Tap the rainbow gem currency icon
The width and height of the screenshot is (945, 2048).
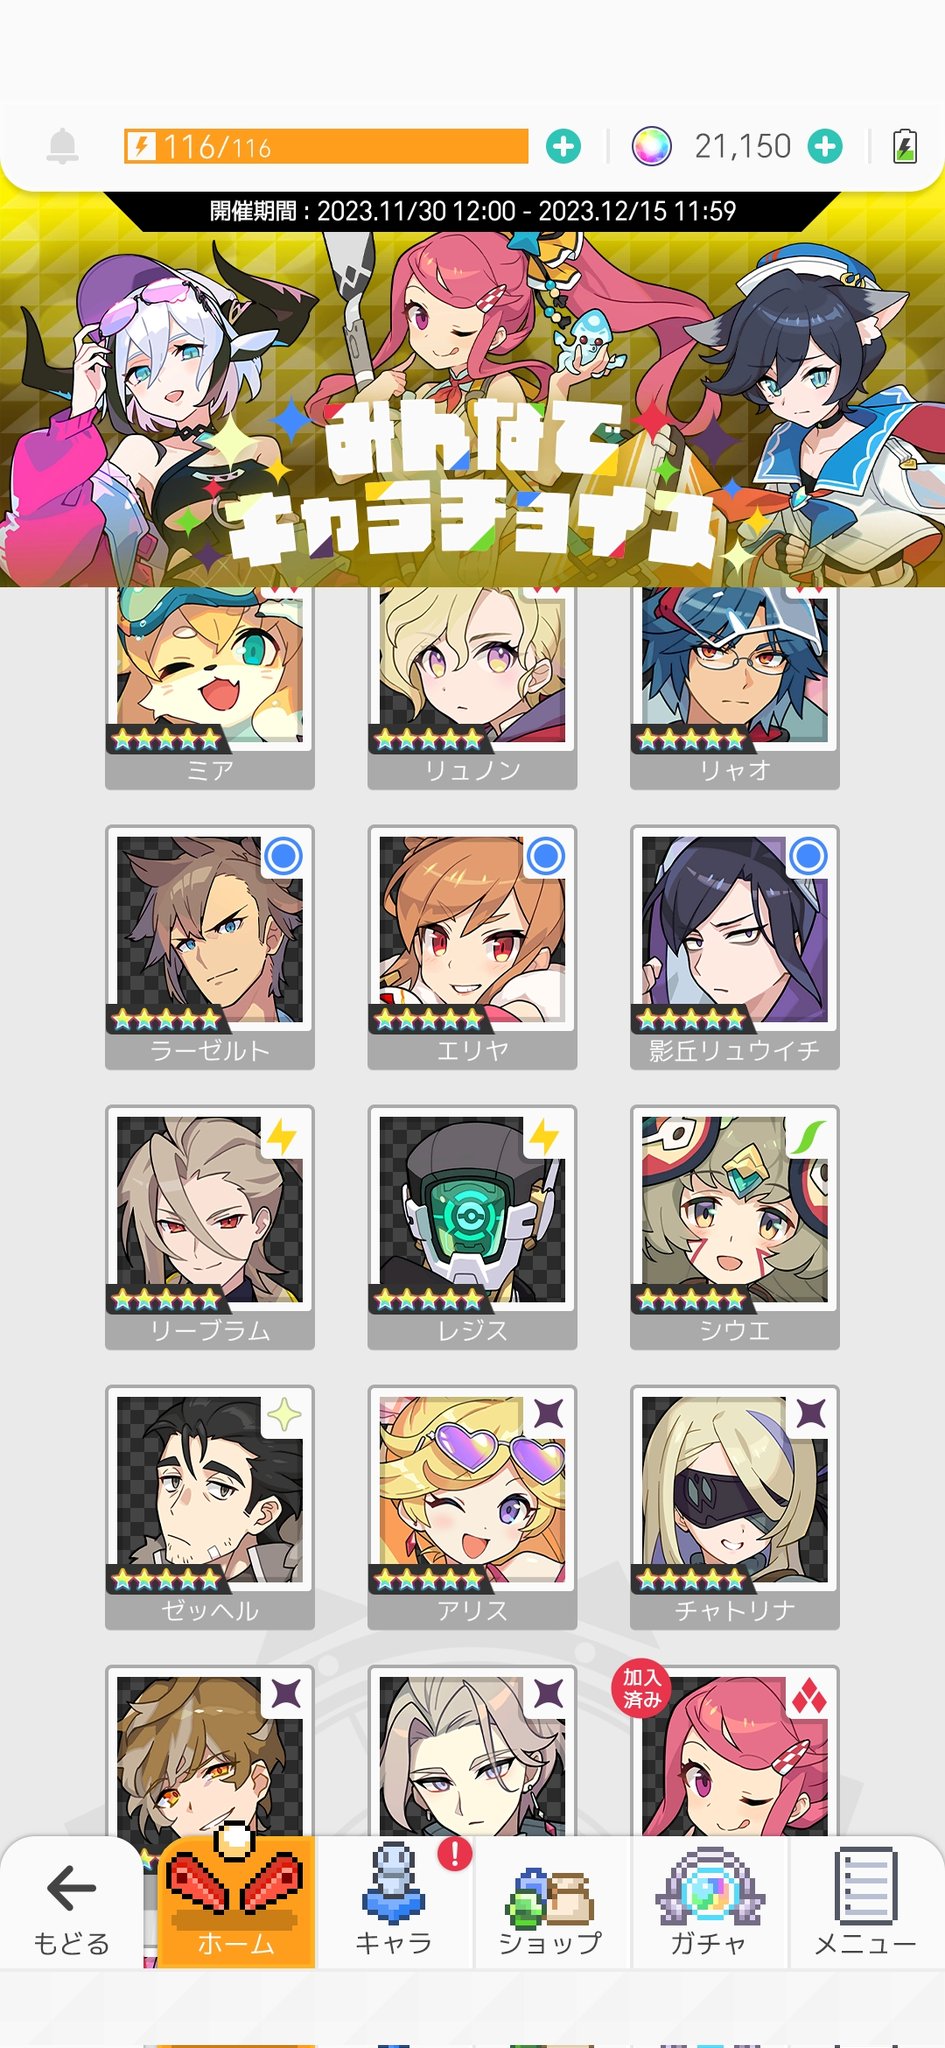point(651,147)
